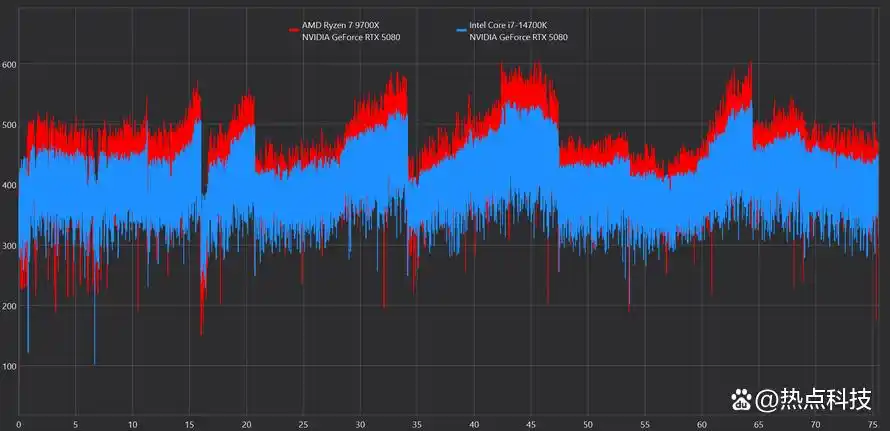Click the blue Intel legend color swatch

[x=461, y=30]
